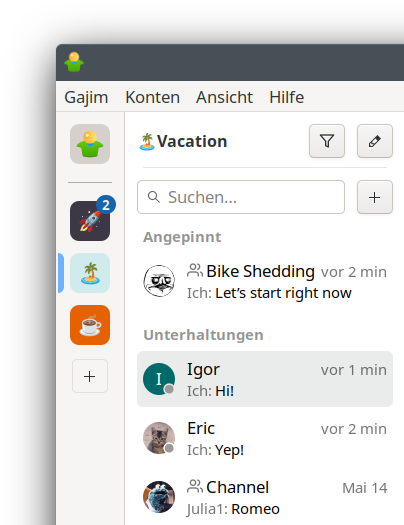Open the Gajim menu

86,97
